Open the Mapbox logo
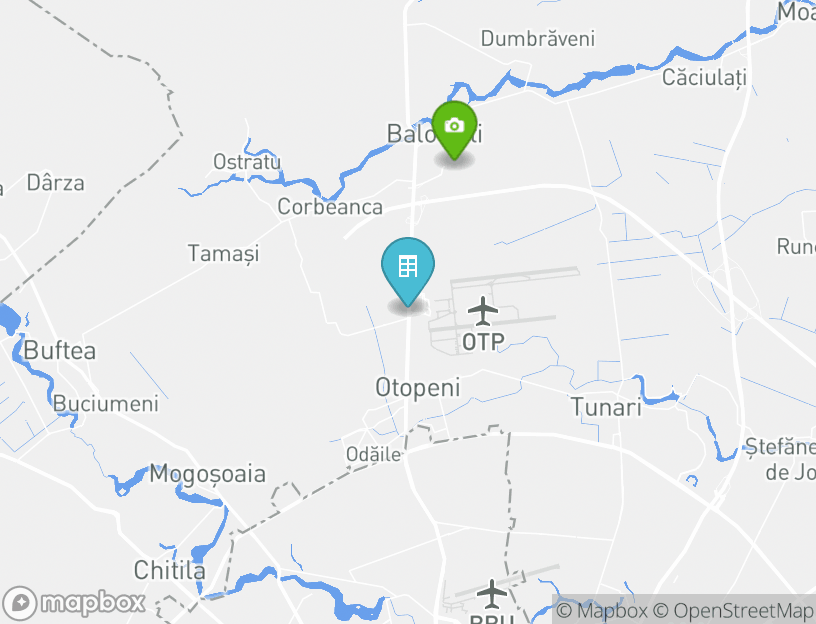Viewport: 816px width, 624px height. 74,604
